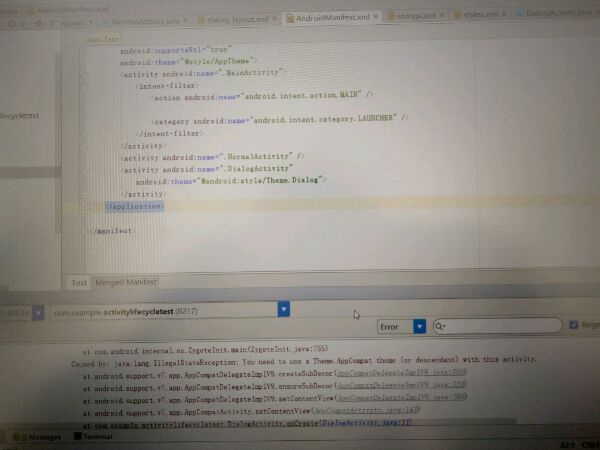Close the strings.xml tab
Screen dimensions: 600x450
point(442,15)
